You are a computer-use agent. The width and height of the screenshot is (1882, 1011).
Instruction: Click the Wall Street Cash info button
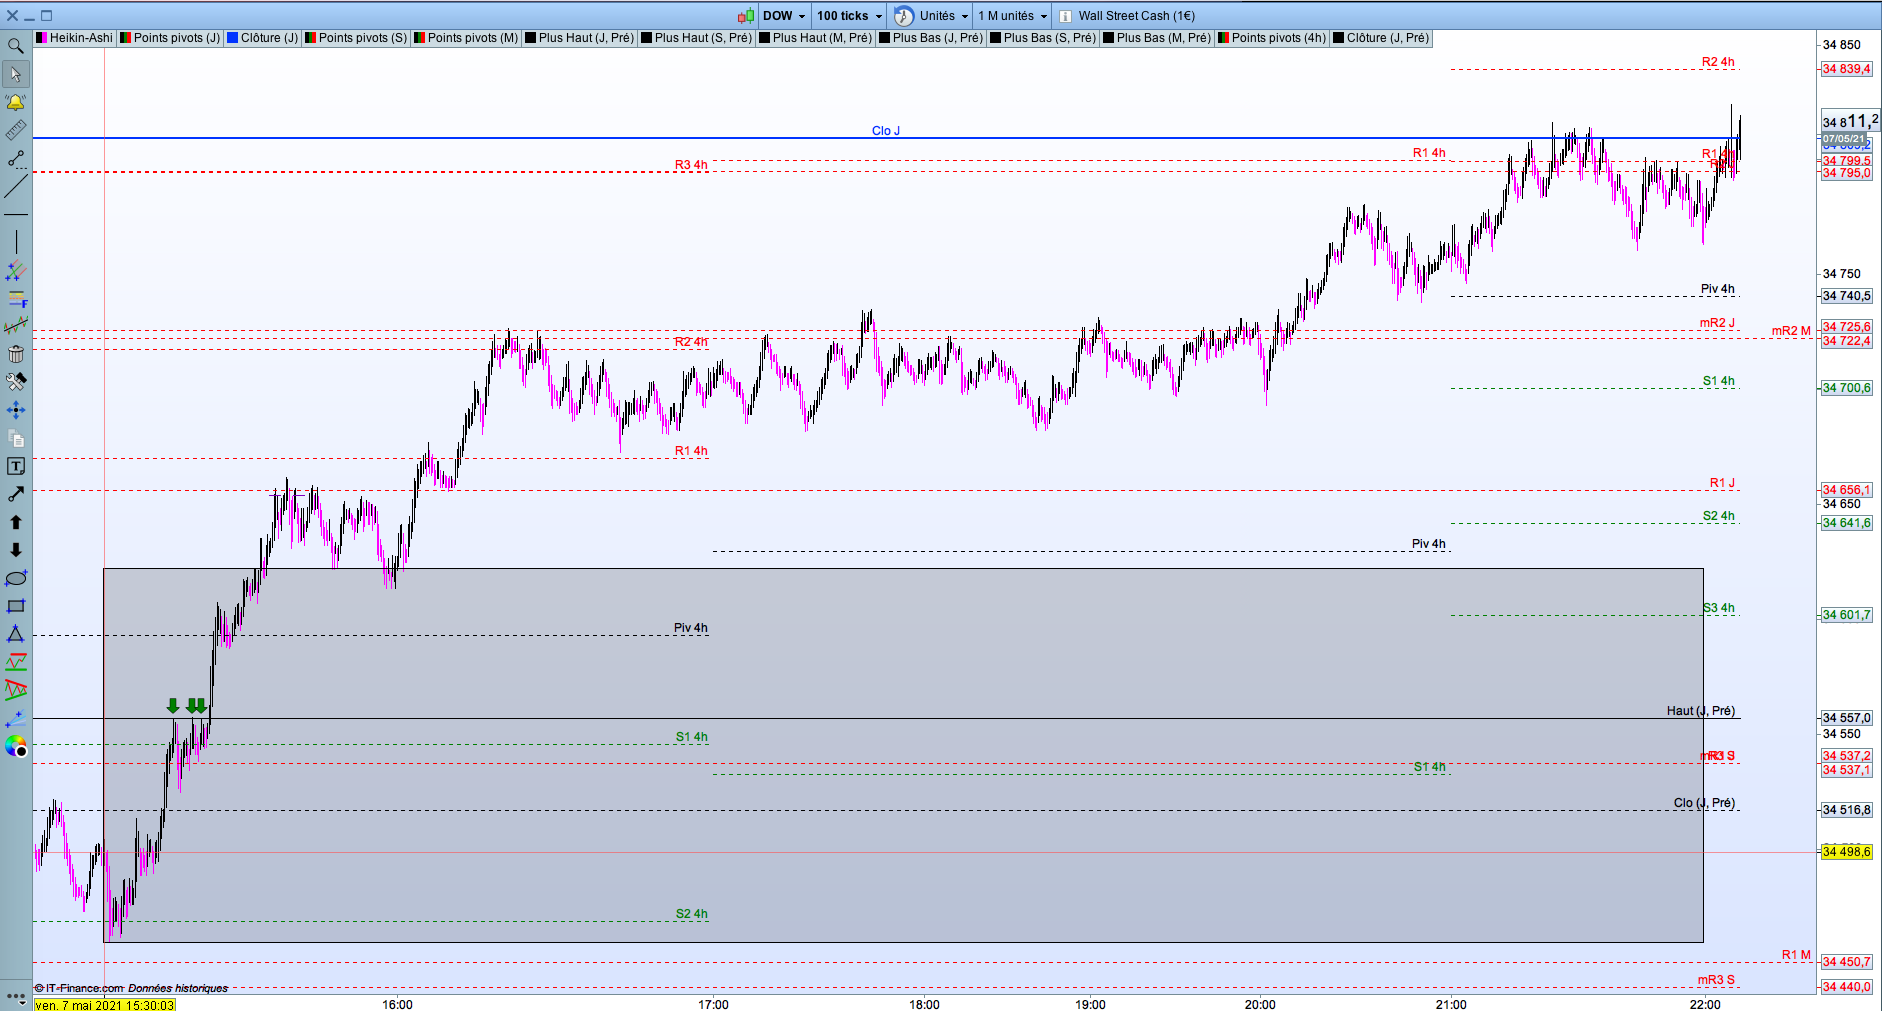[x=1066, y=16]
